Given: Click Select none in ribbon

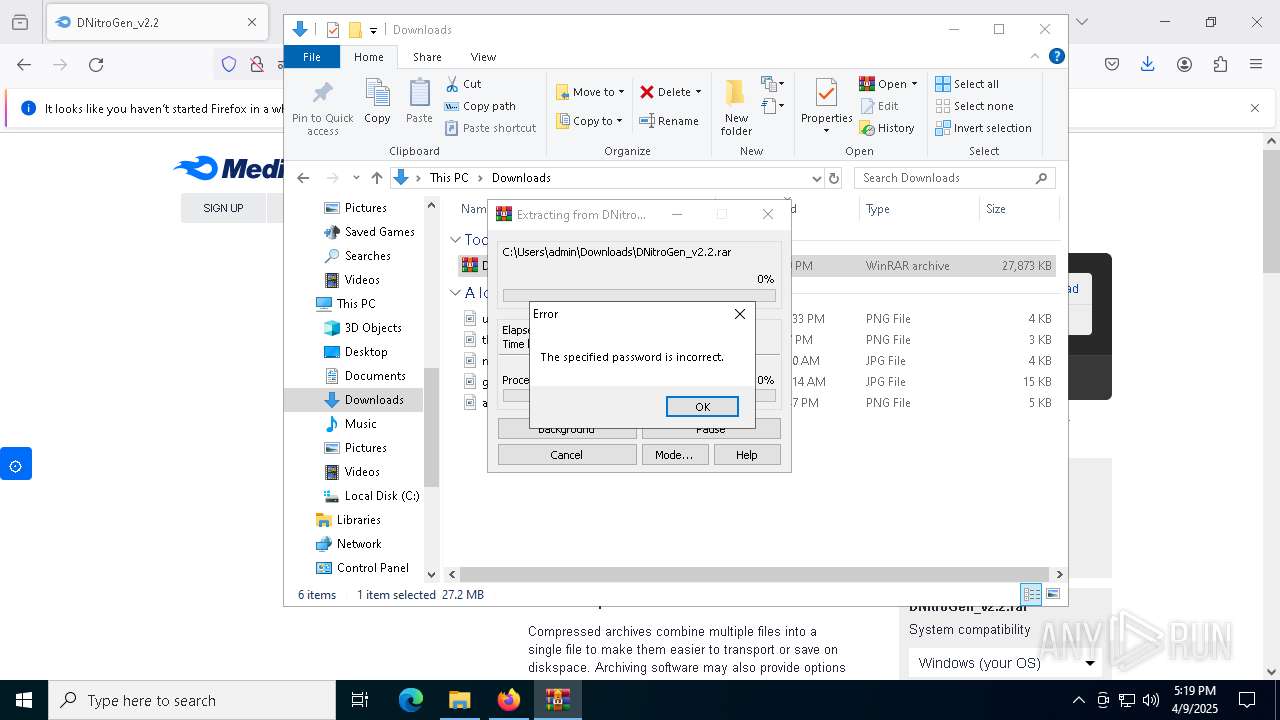Looking at the screenshot, I should (x=974, y=106).
